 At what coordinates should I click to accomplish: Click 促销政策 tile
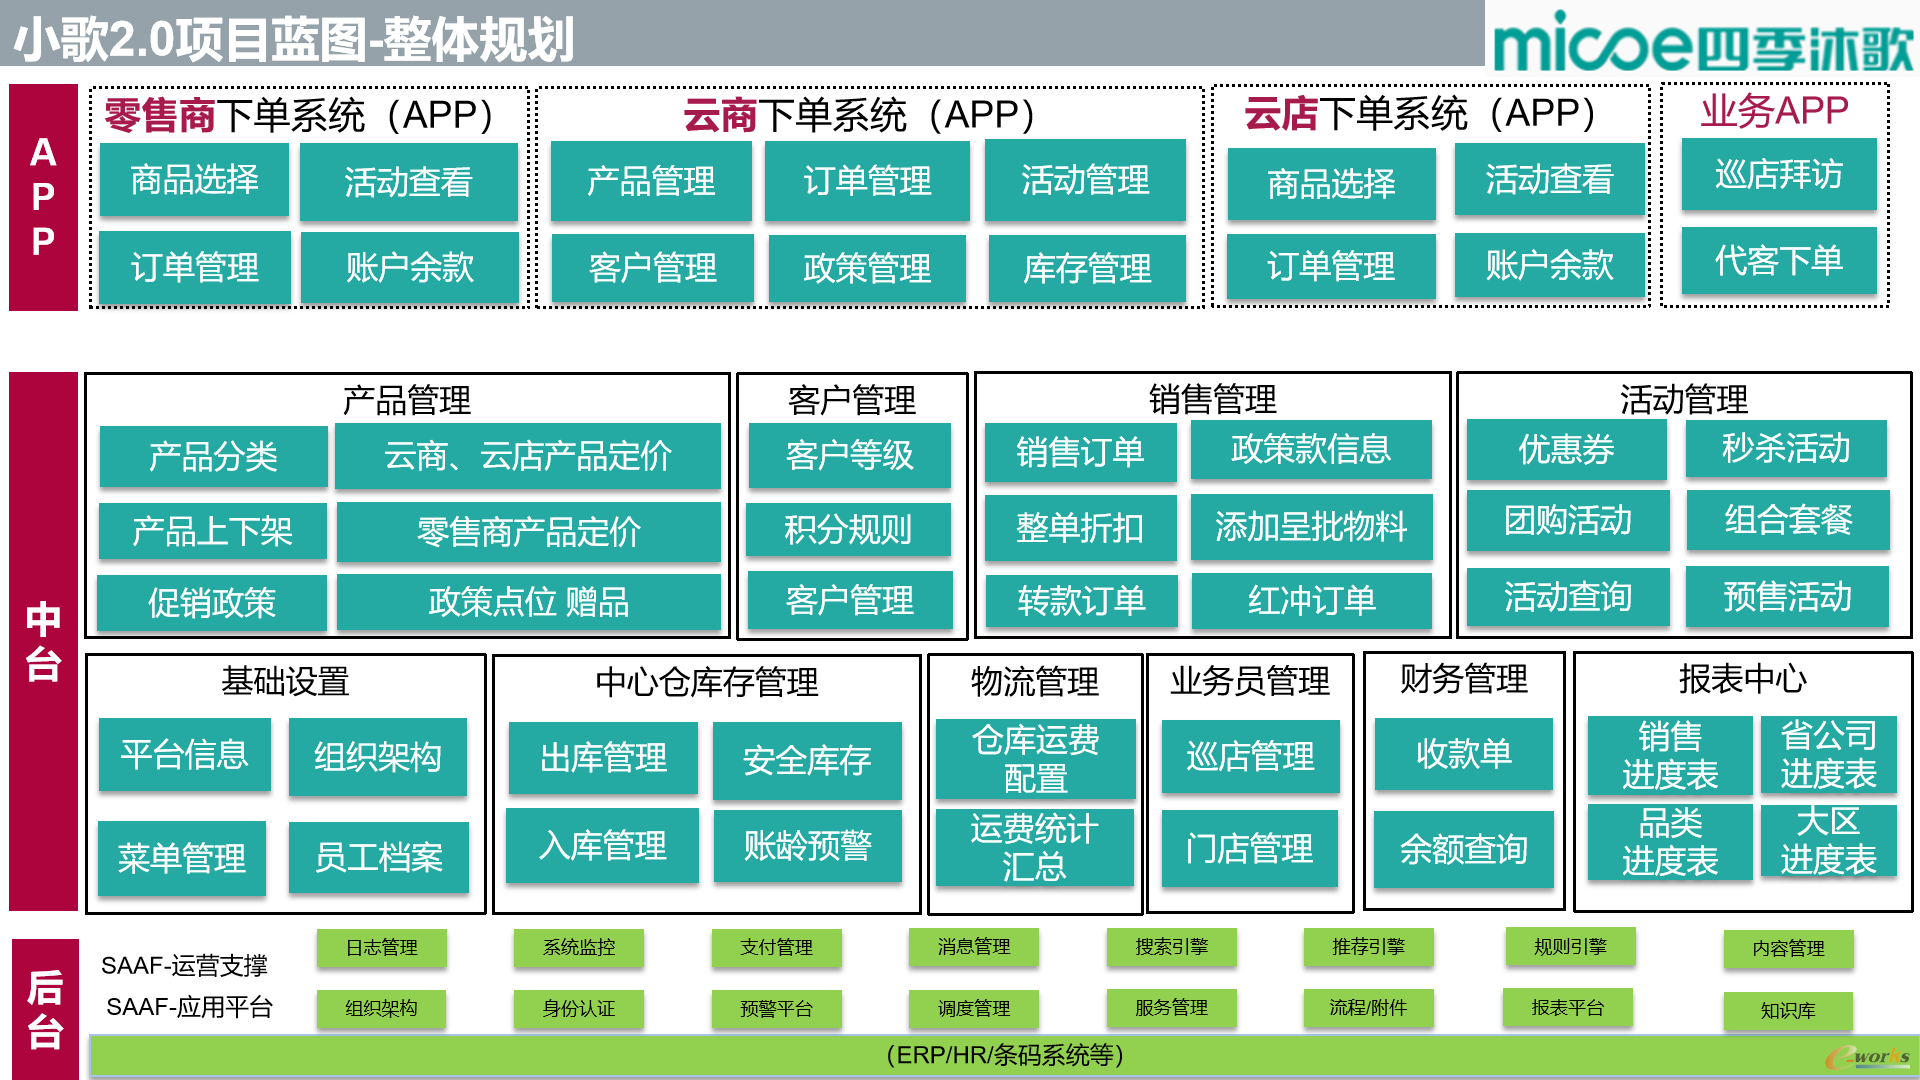(212, 603)
